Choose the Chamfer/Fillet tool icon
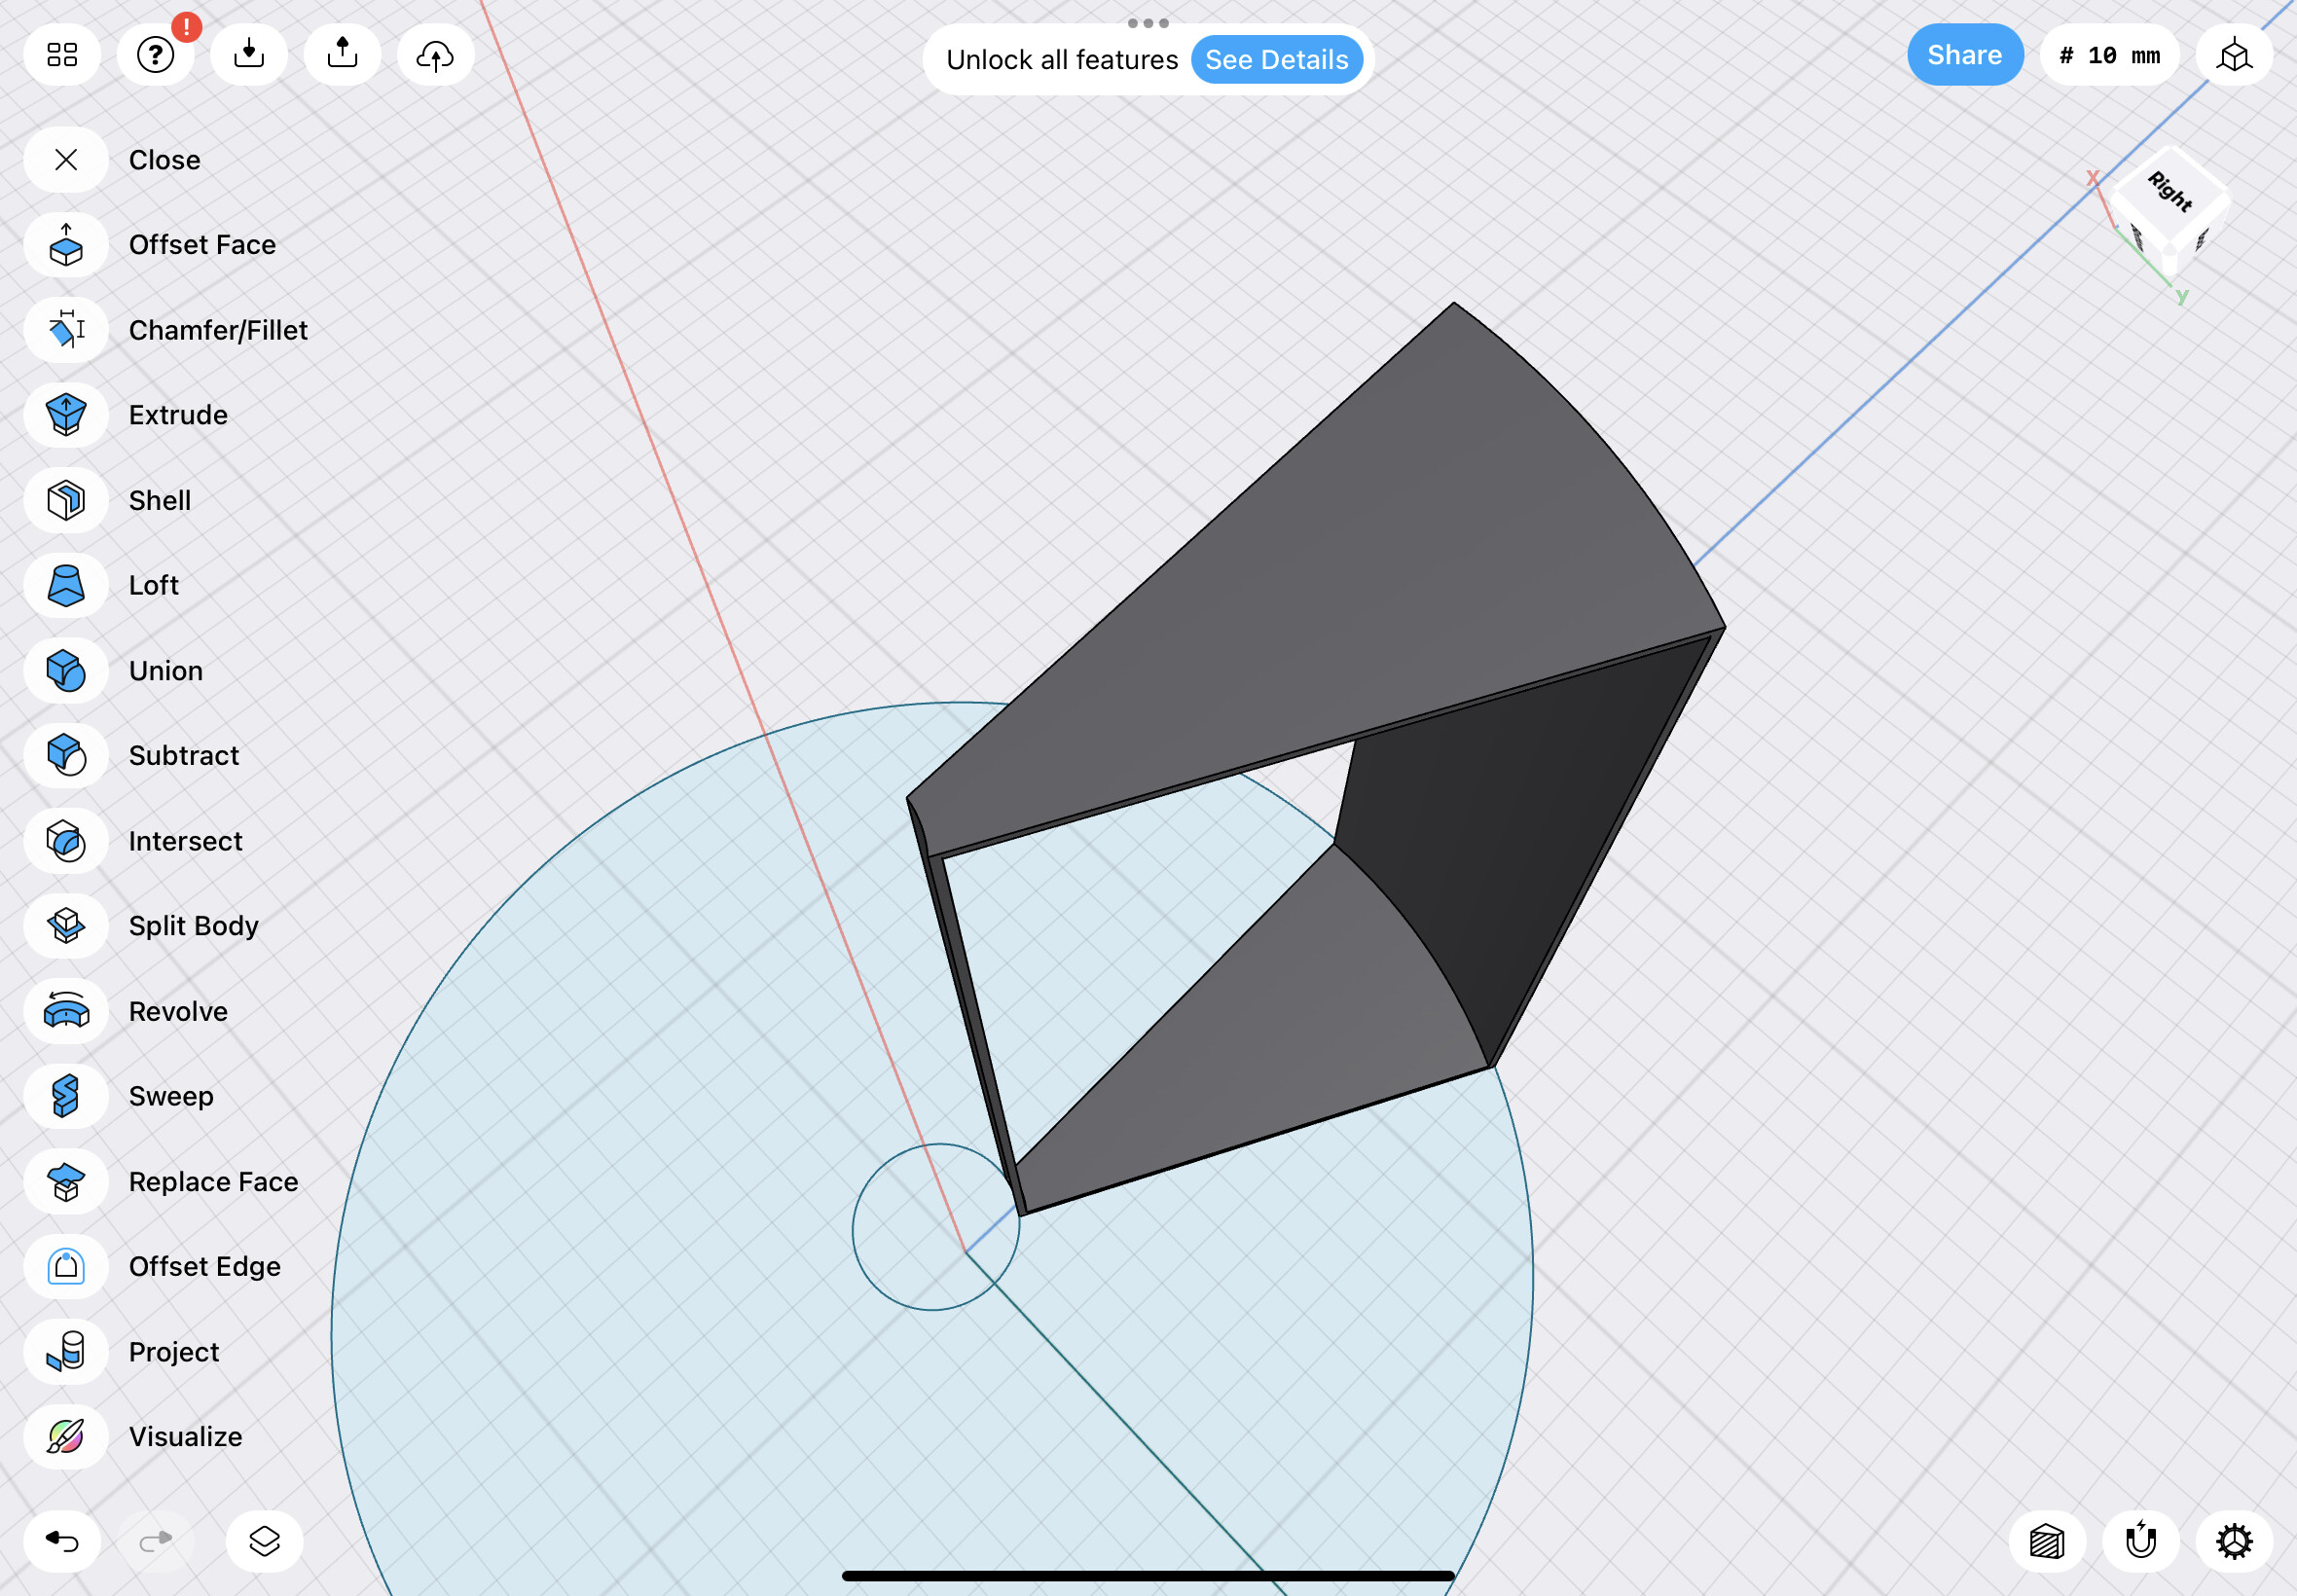 pyautogui.click(x=66, y=330)
